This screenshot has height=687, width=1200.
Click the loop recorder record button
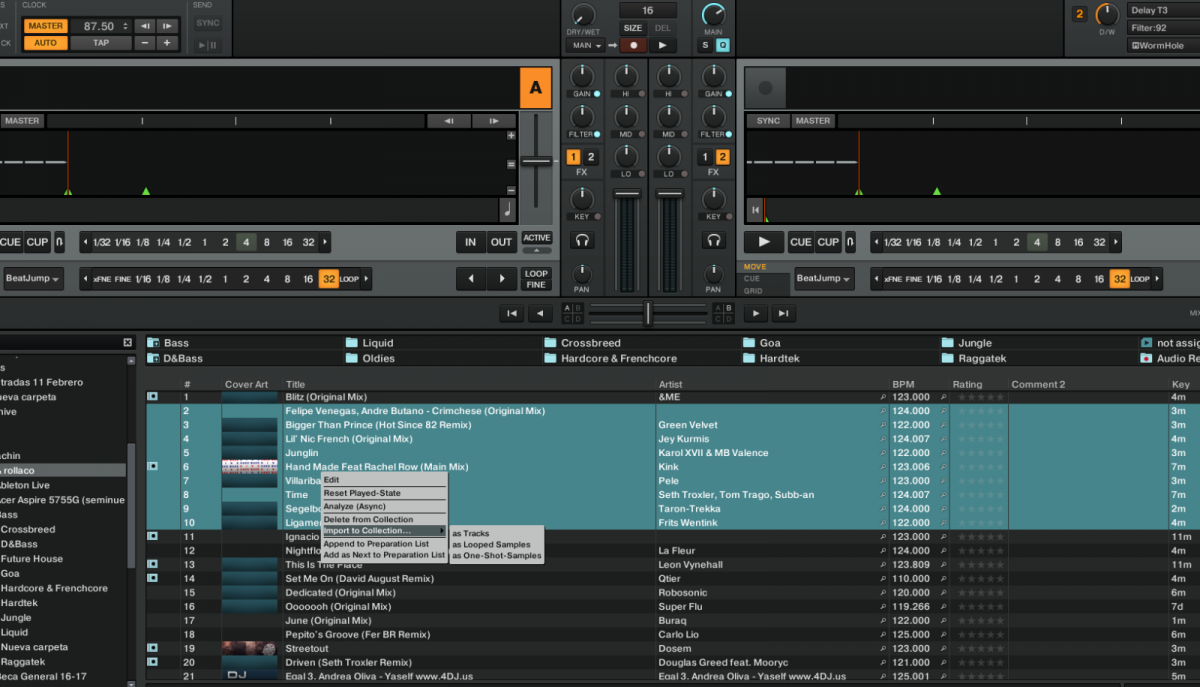pos(632,45)
